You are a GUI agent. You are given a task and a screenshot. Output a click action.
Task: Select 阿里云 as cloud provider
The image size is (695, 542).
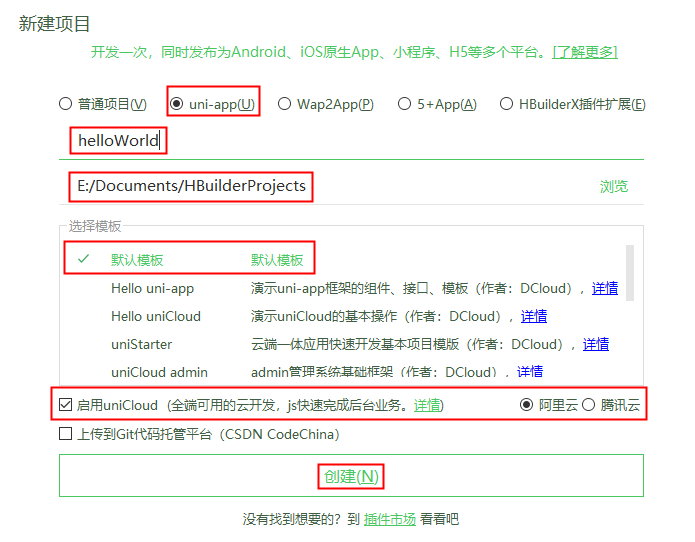coord(527,405)
